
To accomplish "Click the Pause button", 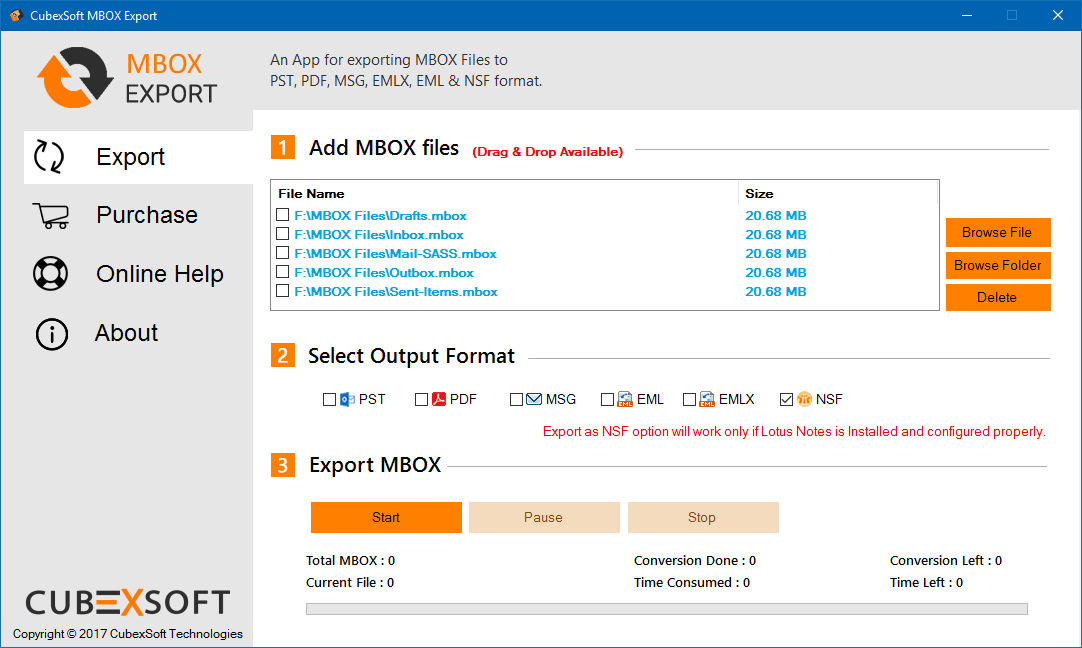I will click(x=544, y=518).
